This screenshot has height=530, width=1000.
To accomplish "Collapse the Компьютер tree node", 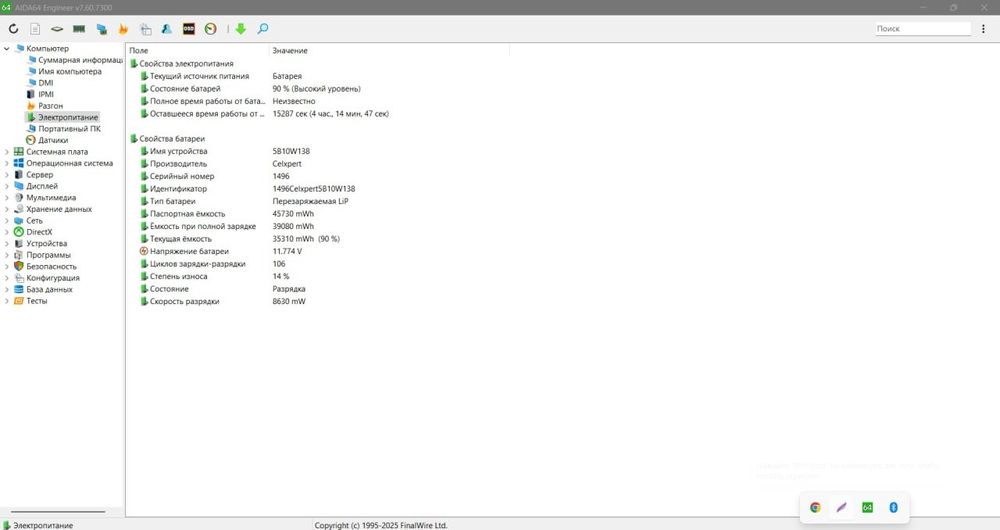I will (7, 48).
